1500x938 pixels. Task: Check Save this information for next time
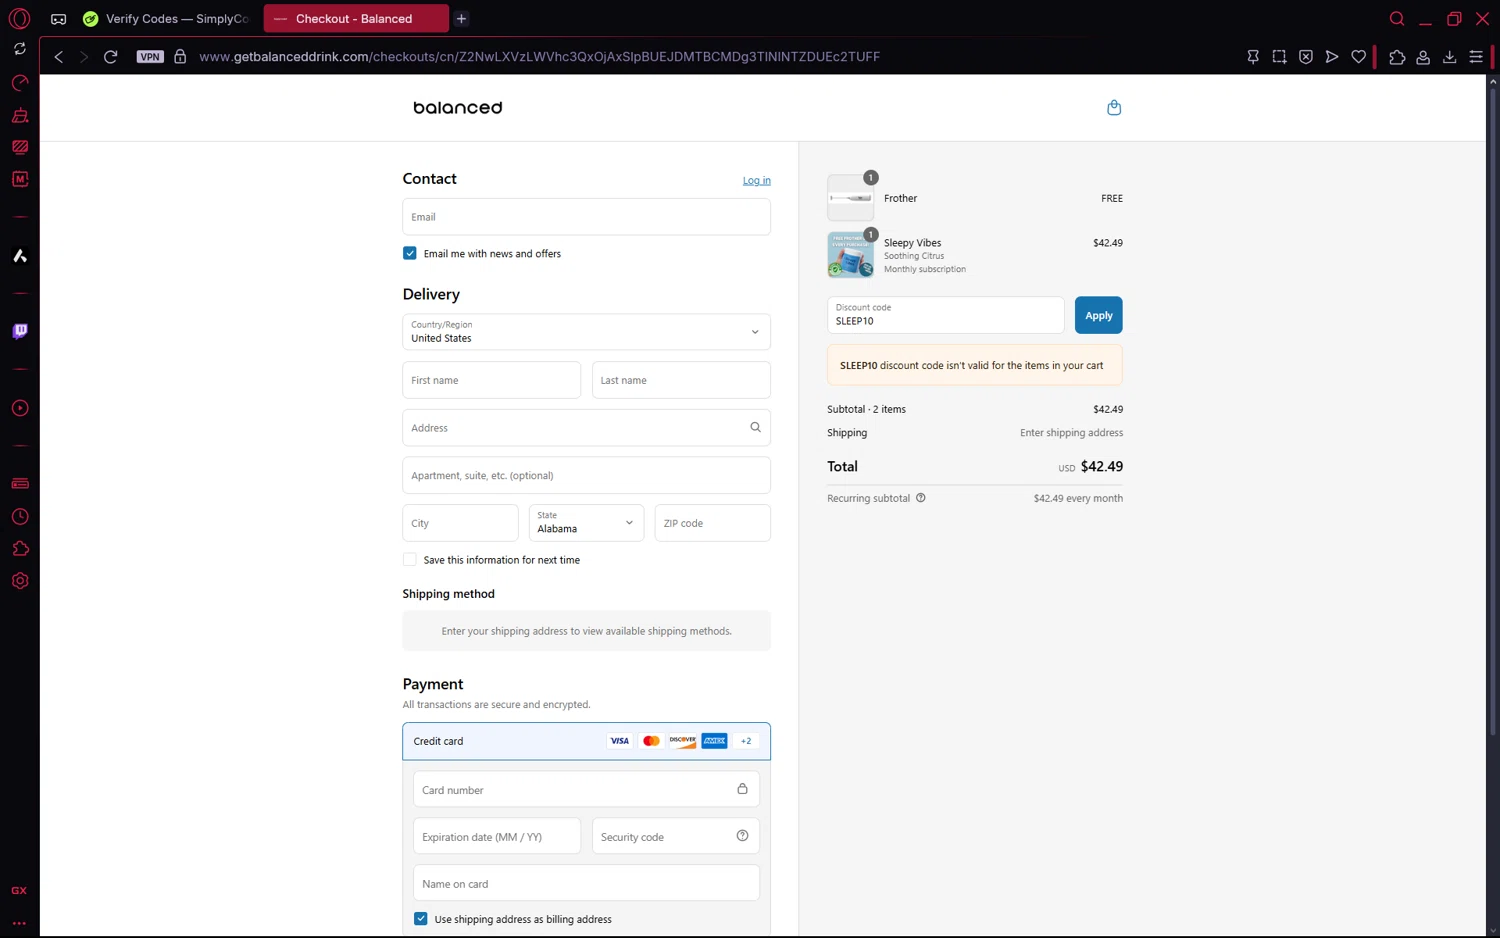click(410, 560)
